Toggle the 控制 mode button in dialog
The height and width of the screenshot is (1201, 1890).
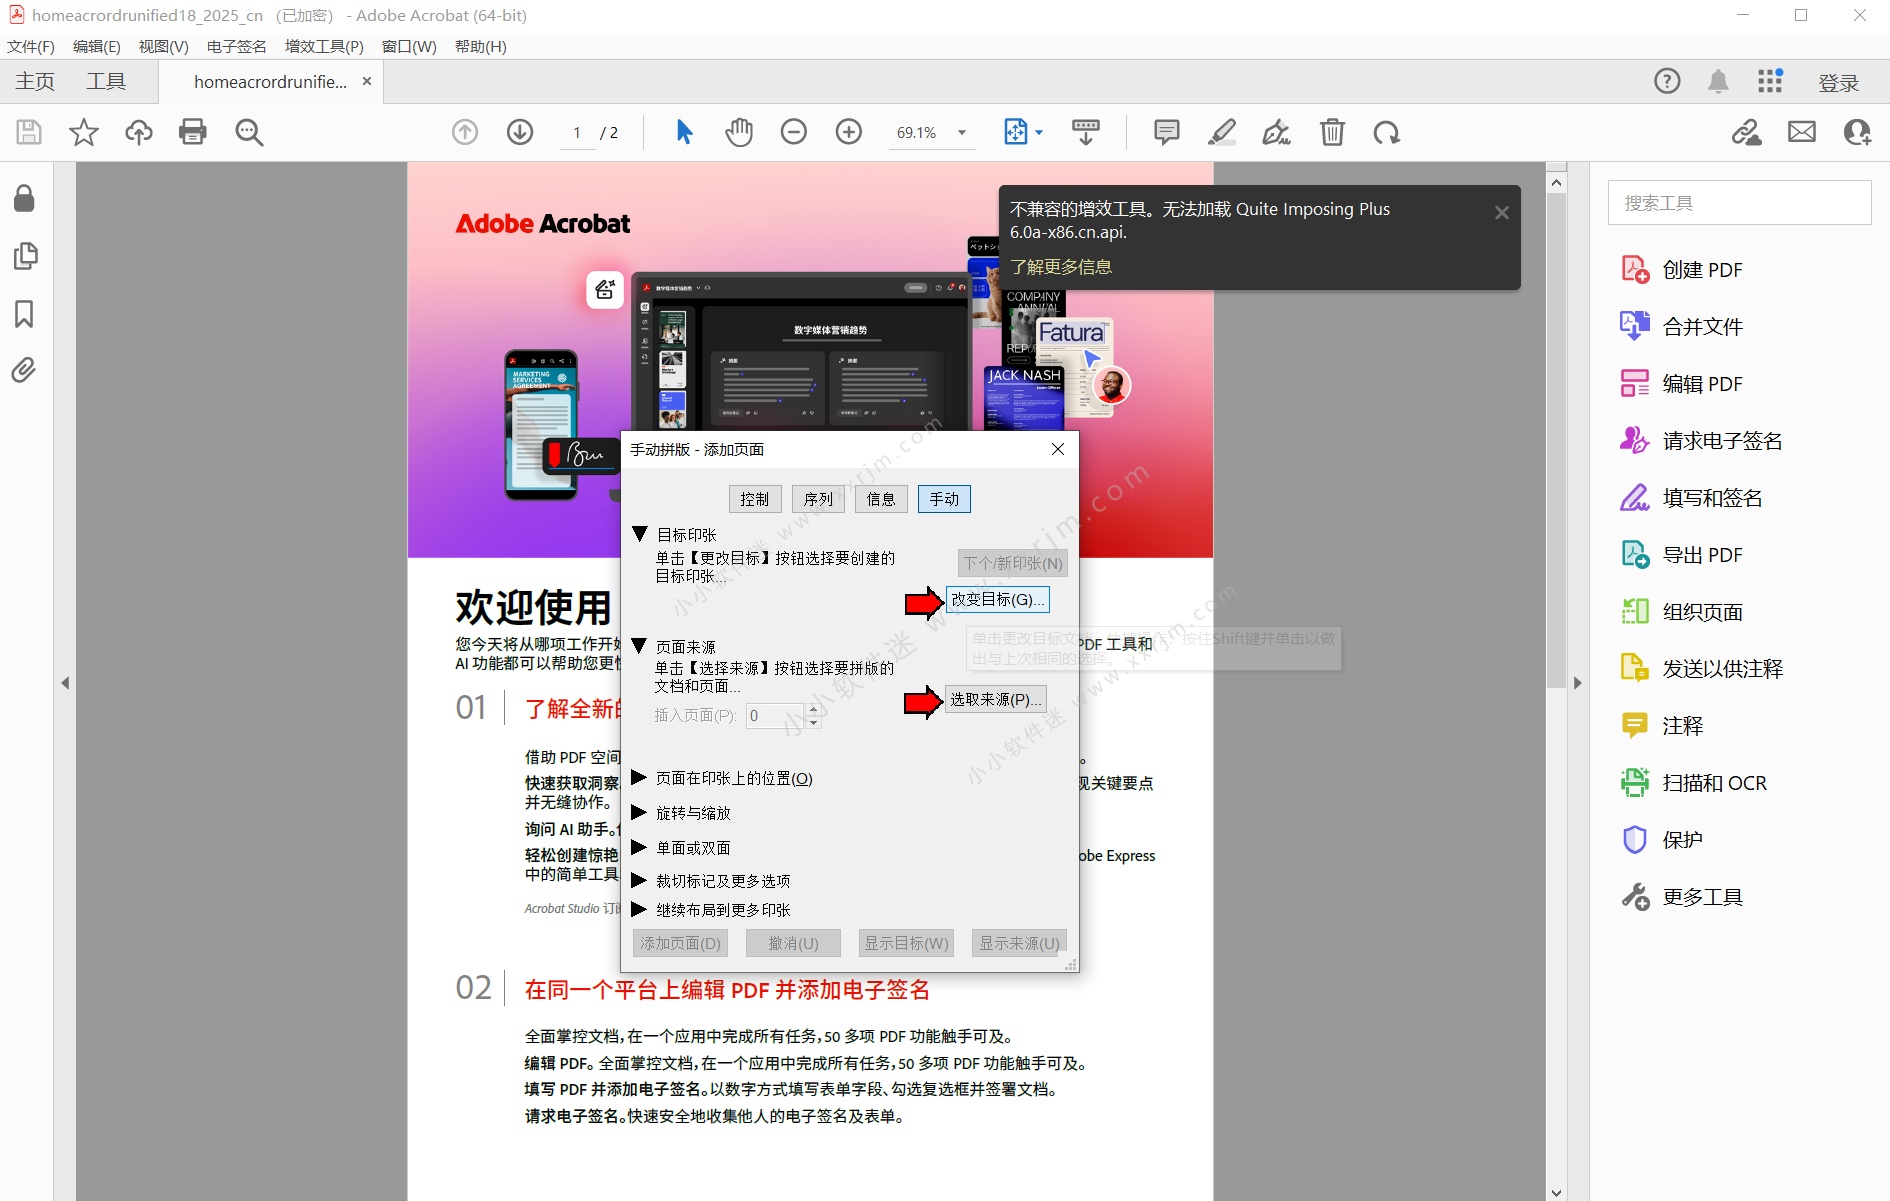[x=755, y=499]
